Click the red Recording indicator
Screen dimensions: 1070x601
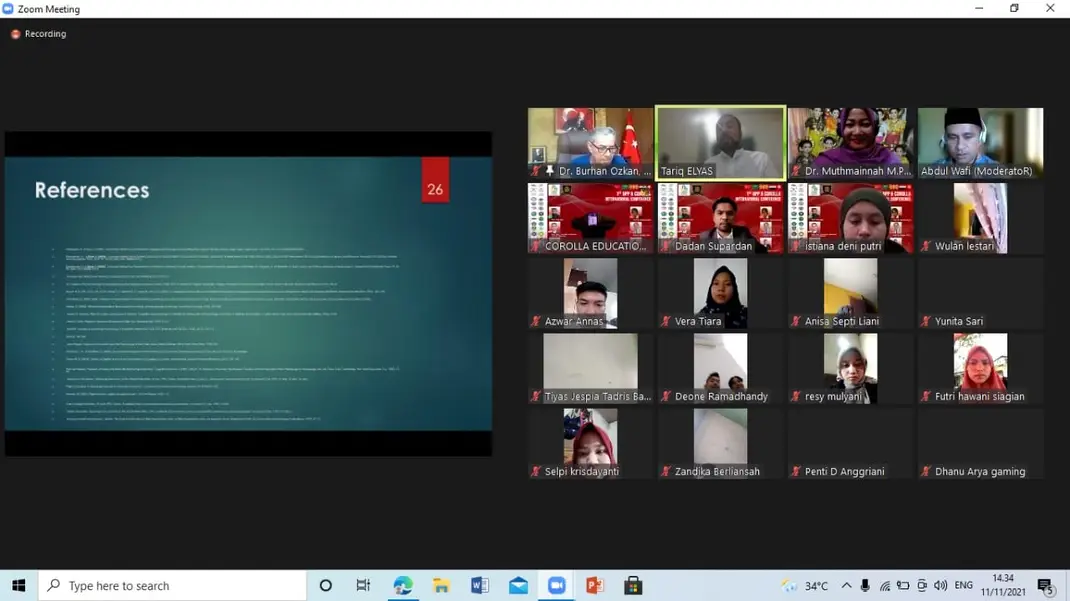pos(16,34)
